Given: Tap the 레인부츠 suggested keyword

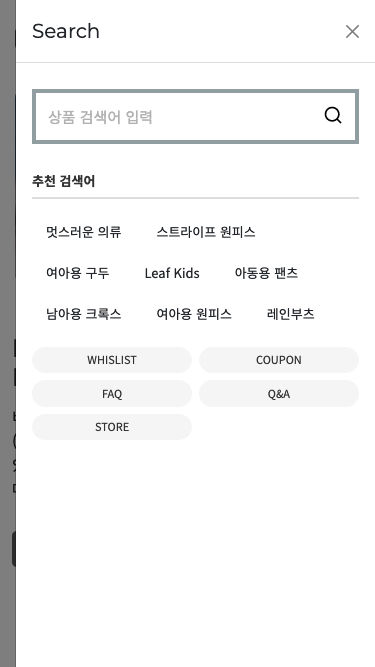Looking at the screenshot, I should [x=290, y=314].
